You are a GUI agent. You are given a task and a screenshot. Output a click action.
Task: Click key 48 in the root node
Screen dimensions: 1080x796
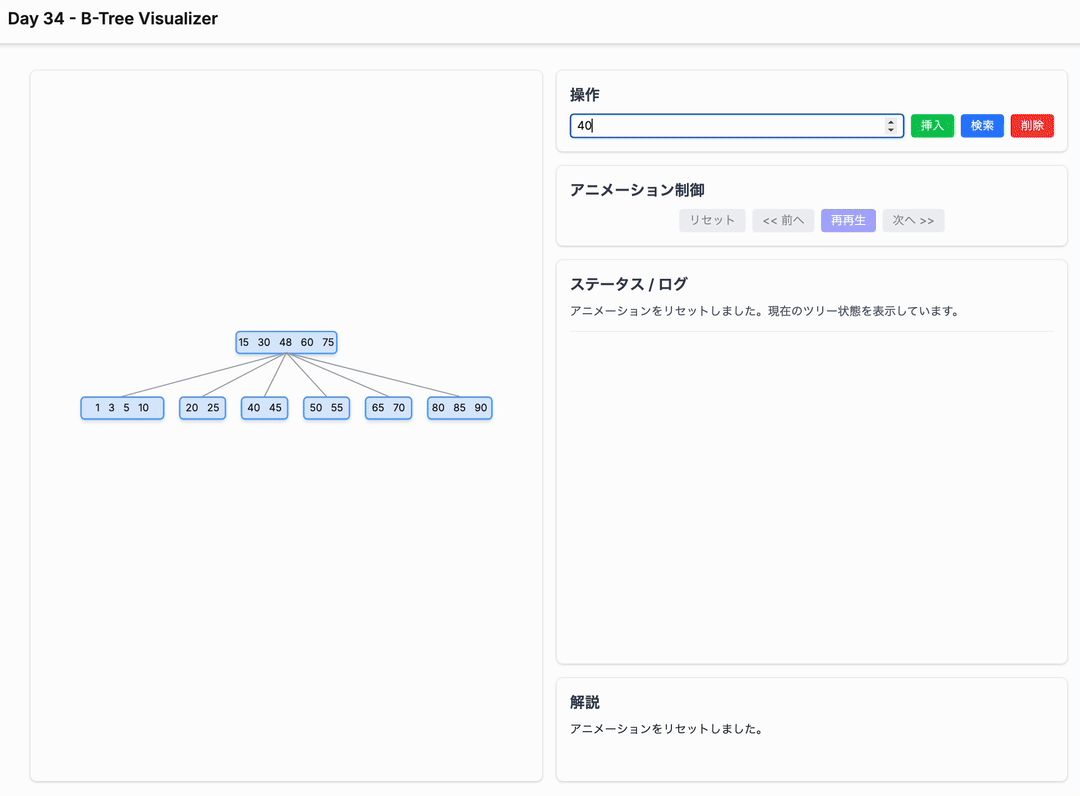click(x=285, y=342)
